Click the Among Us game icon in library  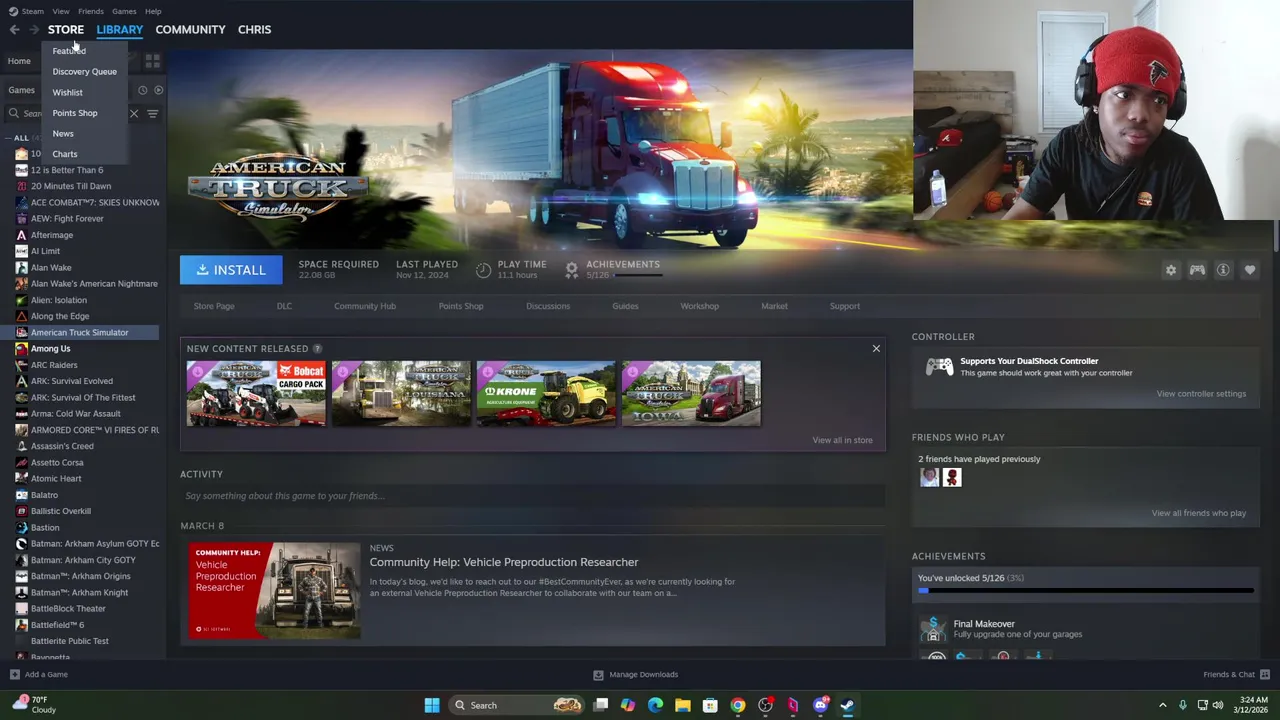pyautogui.click(x=21, y=349)
